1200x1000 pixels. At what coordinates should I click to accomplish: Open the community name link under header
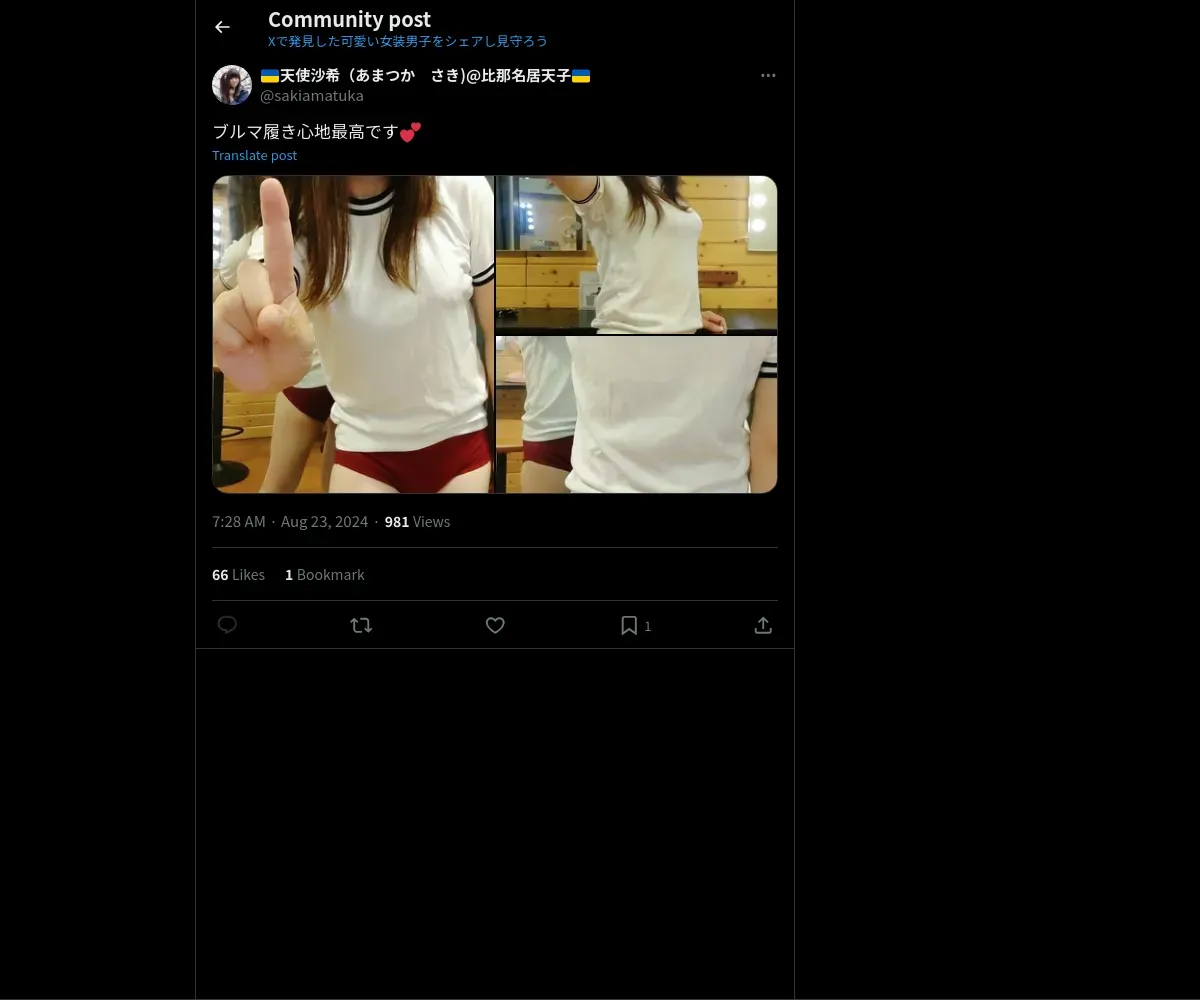(408, 41)
